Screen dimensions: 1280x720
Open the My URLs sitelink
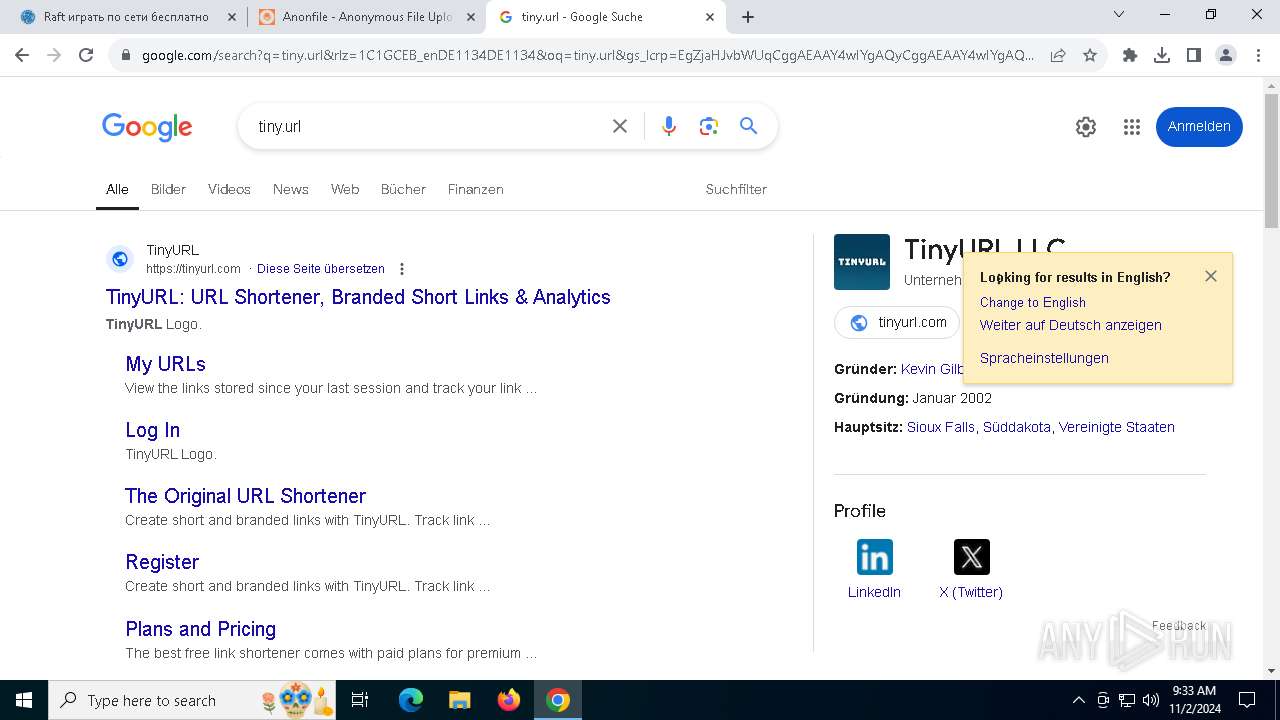(165, 364)
